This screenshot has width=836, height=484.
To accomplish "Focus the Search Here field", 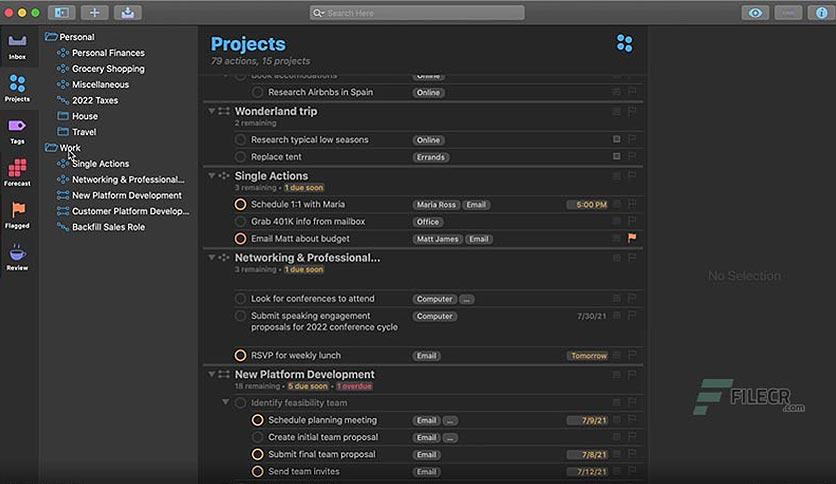I will coord(417,13).
